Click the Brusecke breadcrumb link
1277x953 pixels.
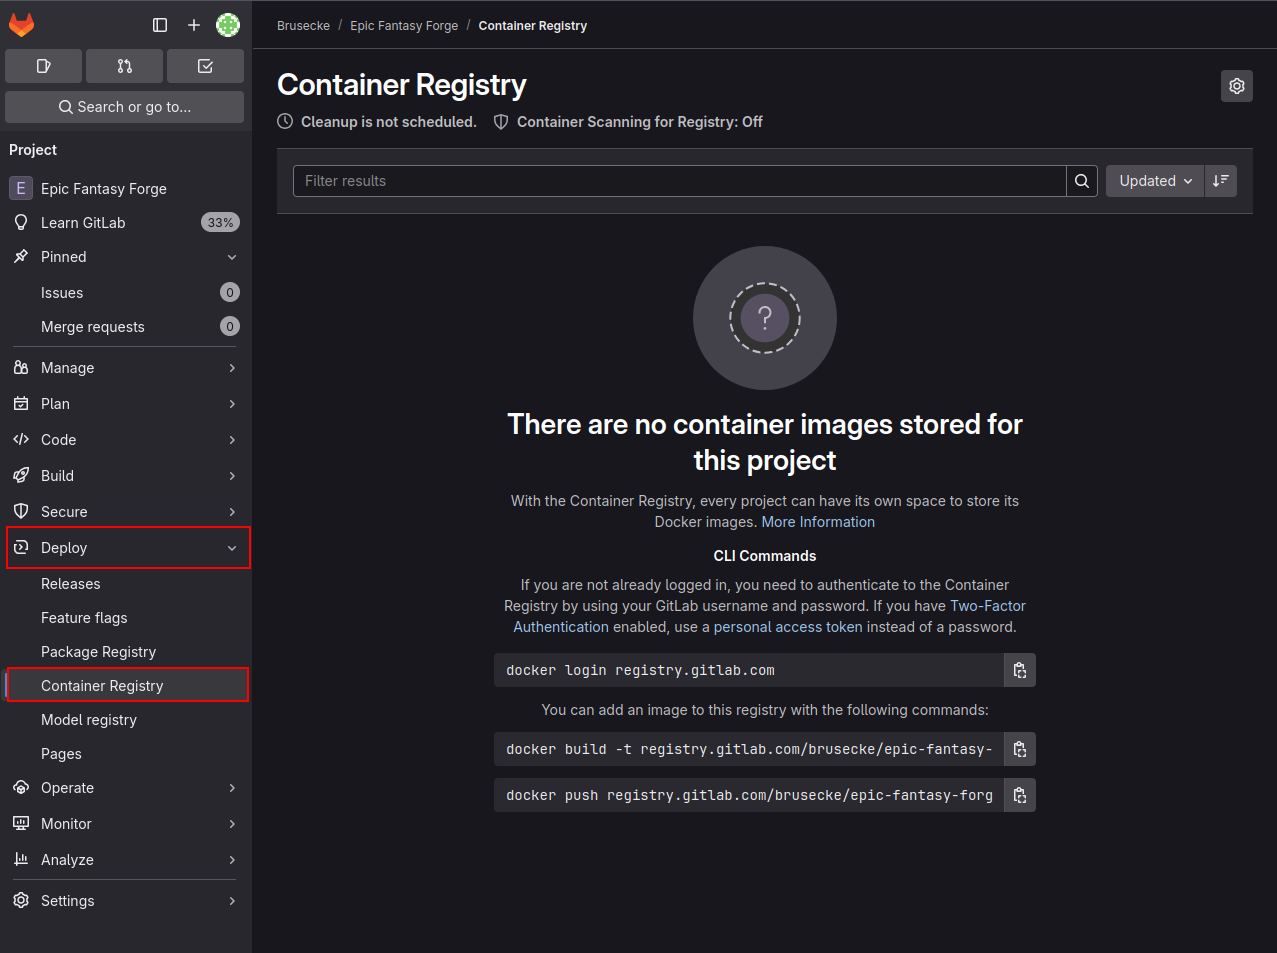[303, 26]
